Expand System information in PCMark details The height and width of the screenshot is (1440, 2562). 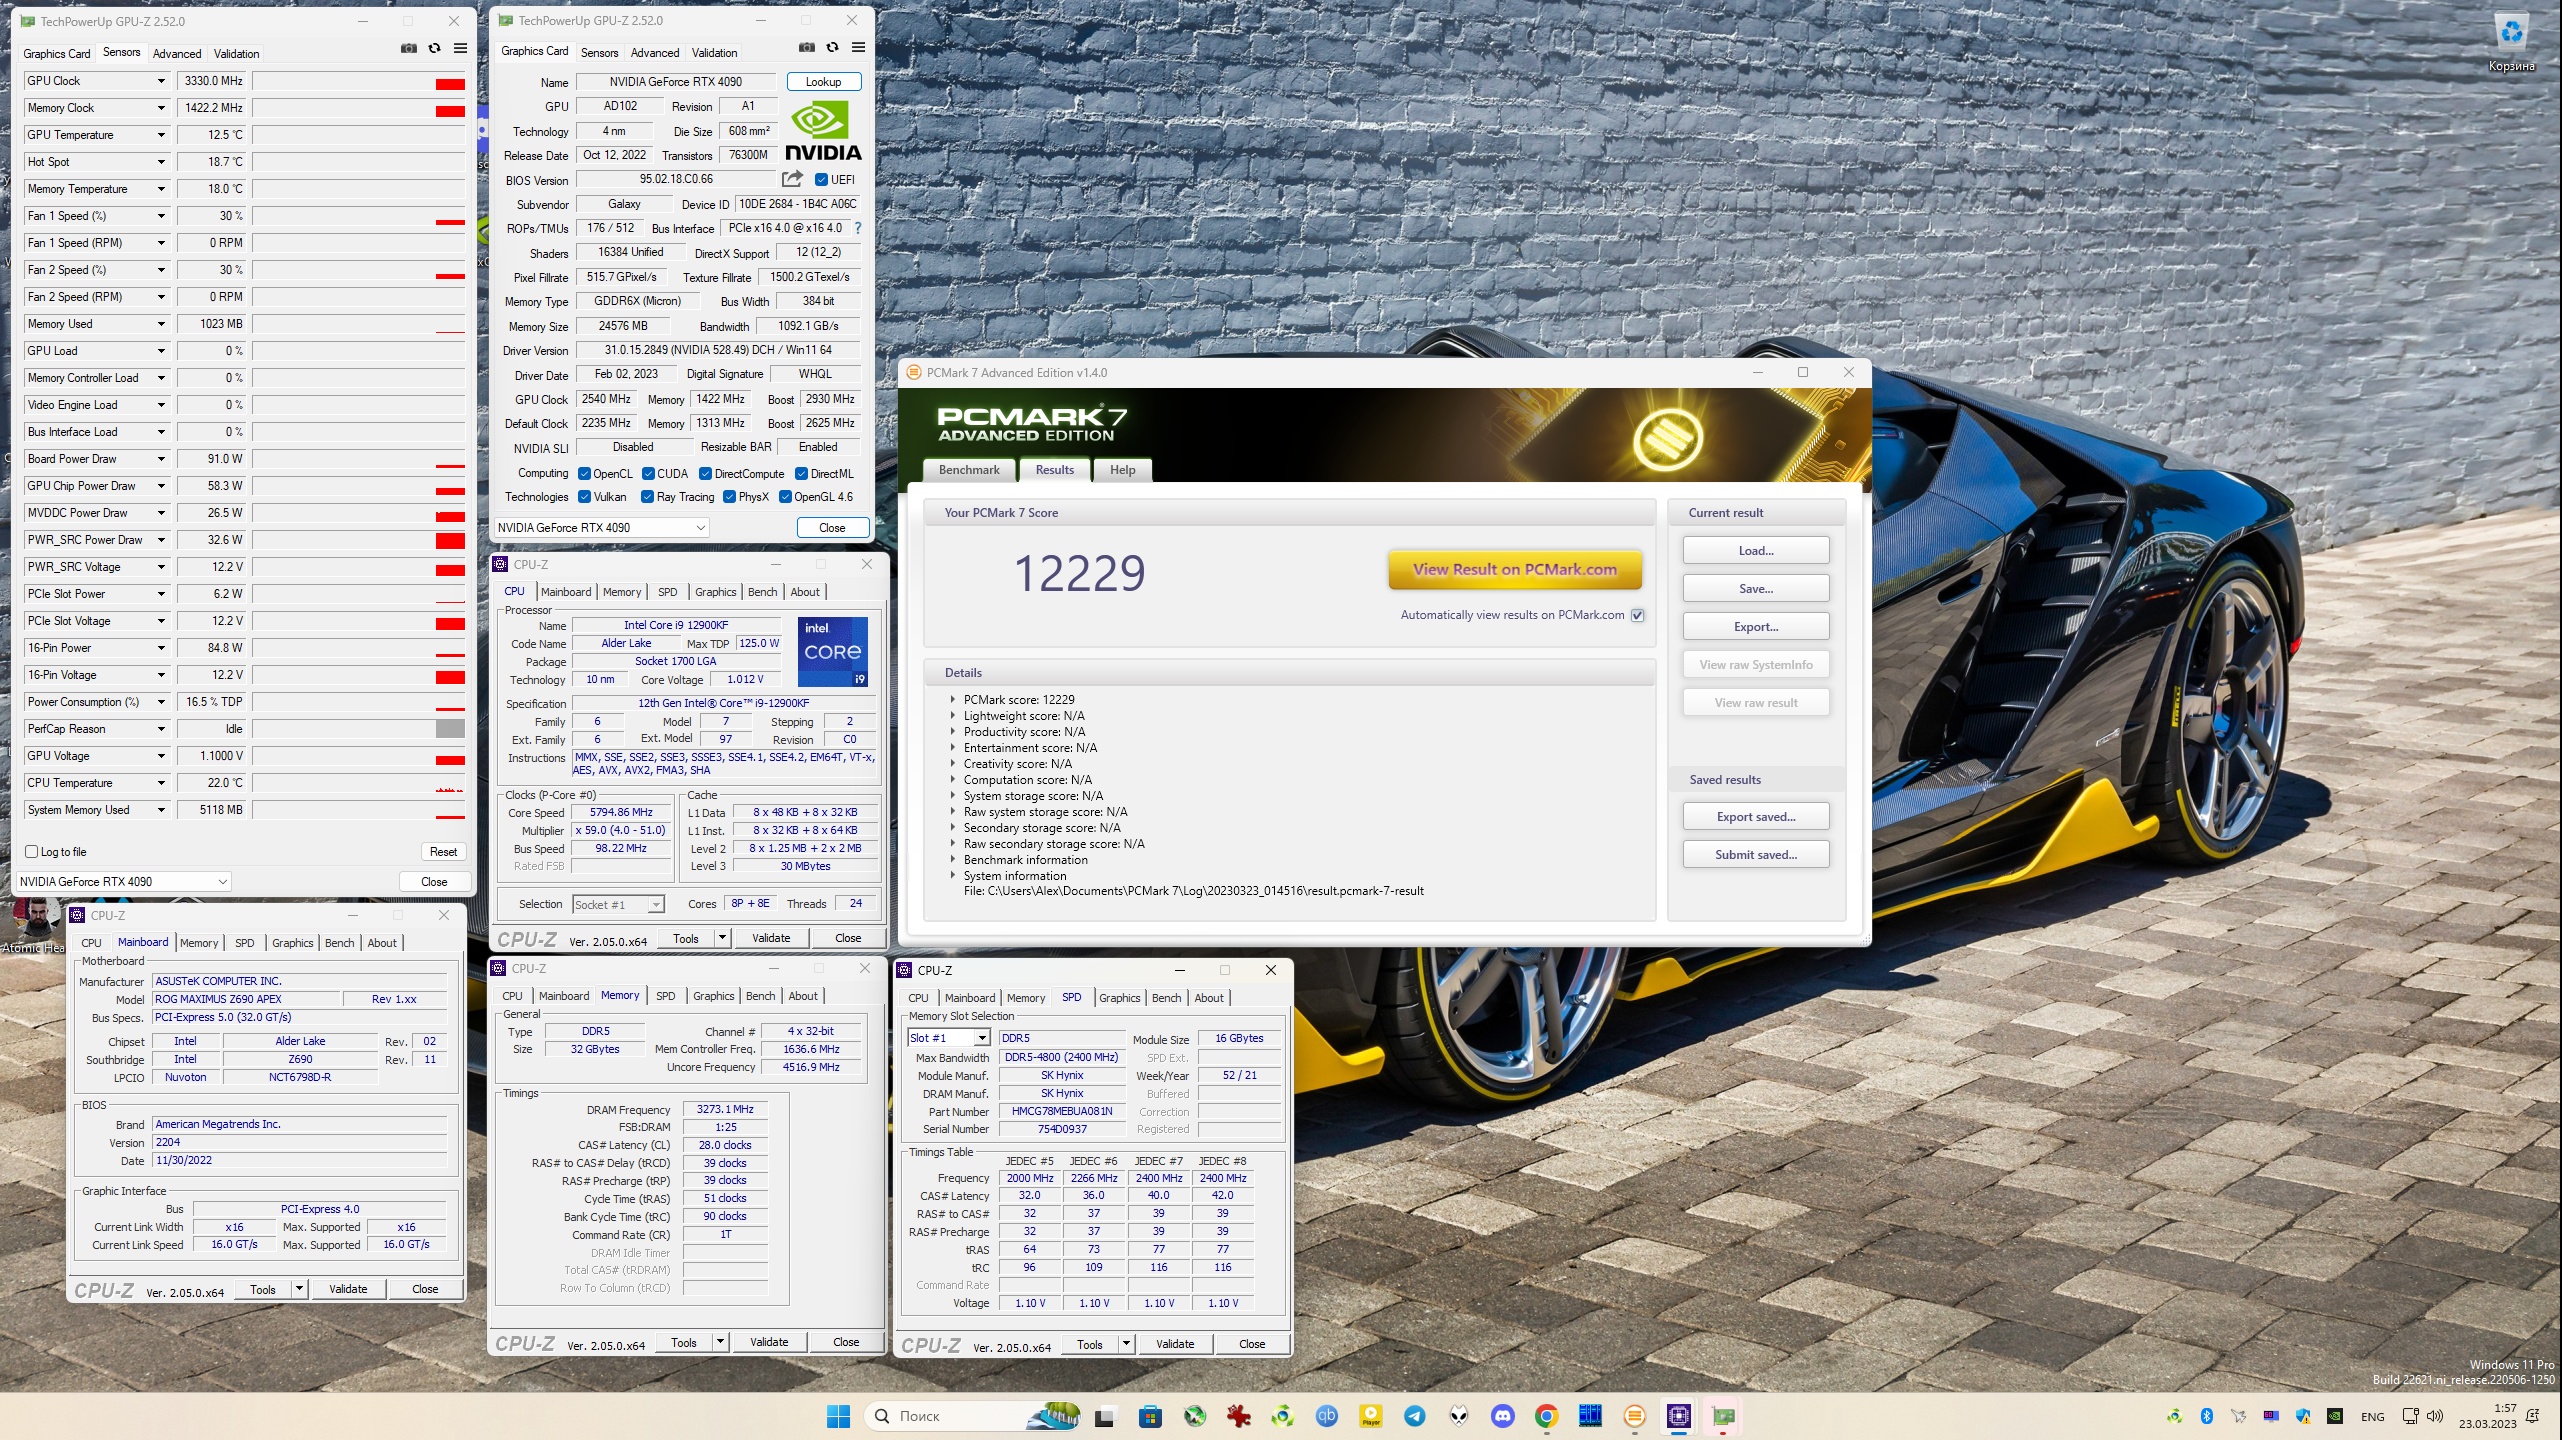tap(953, 876)
